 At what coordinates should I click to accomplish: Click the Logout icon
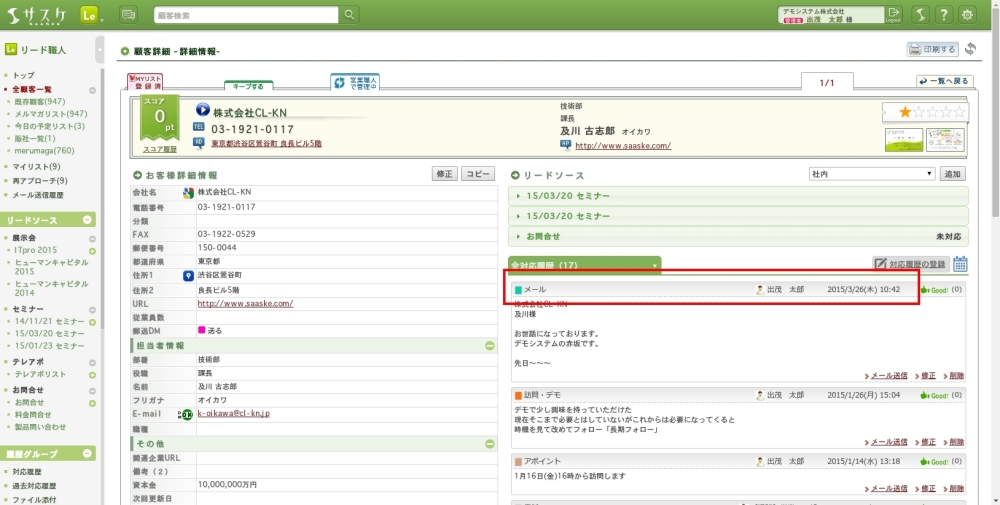893,14
